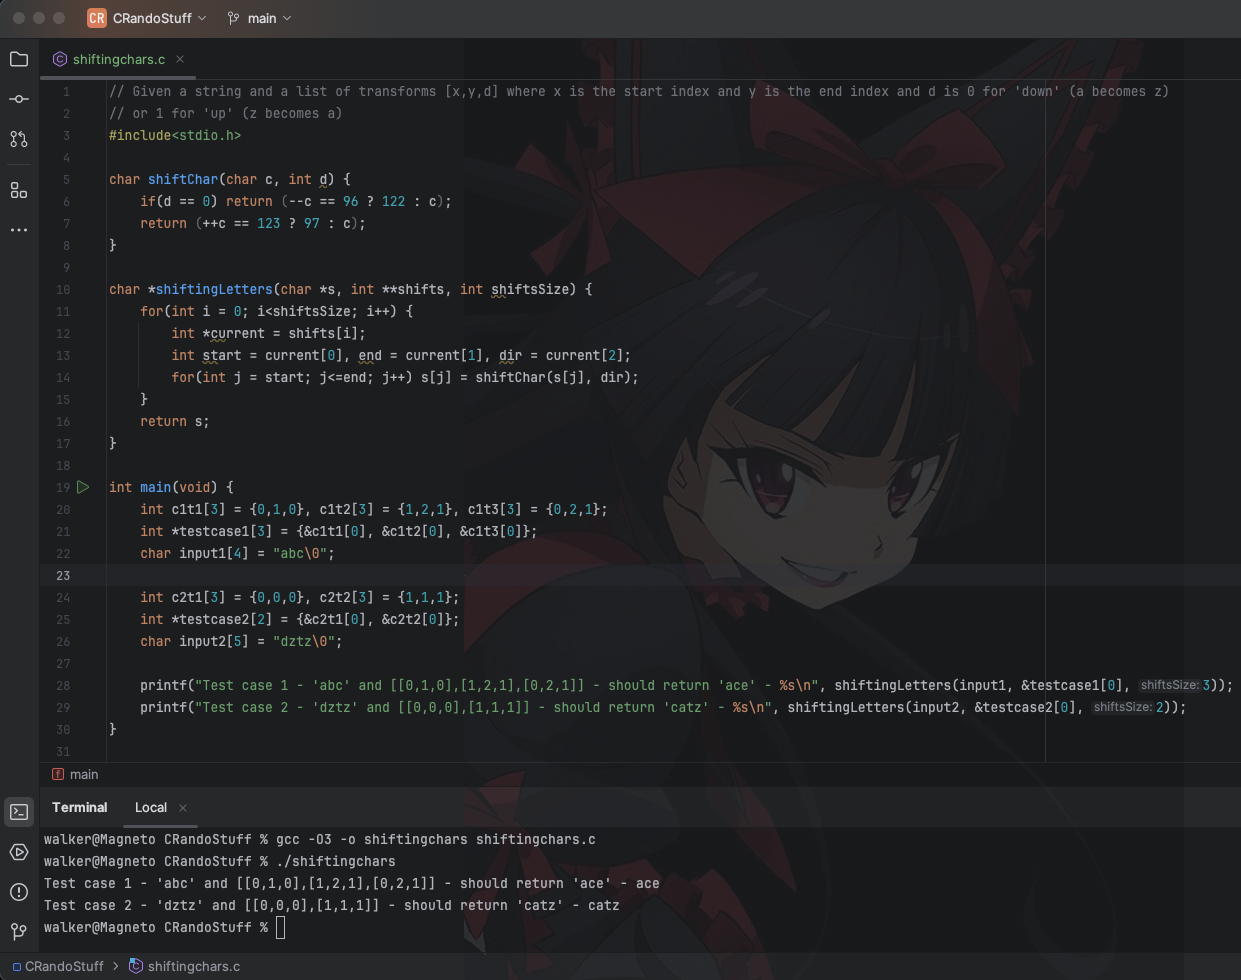Image resolution: width=1241 pixels, height=980 pixels.
Task: Place cursor on empty line 23
Action: pyautogui.click(x=640, y=575)
